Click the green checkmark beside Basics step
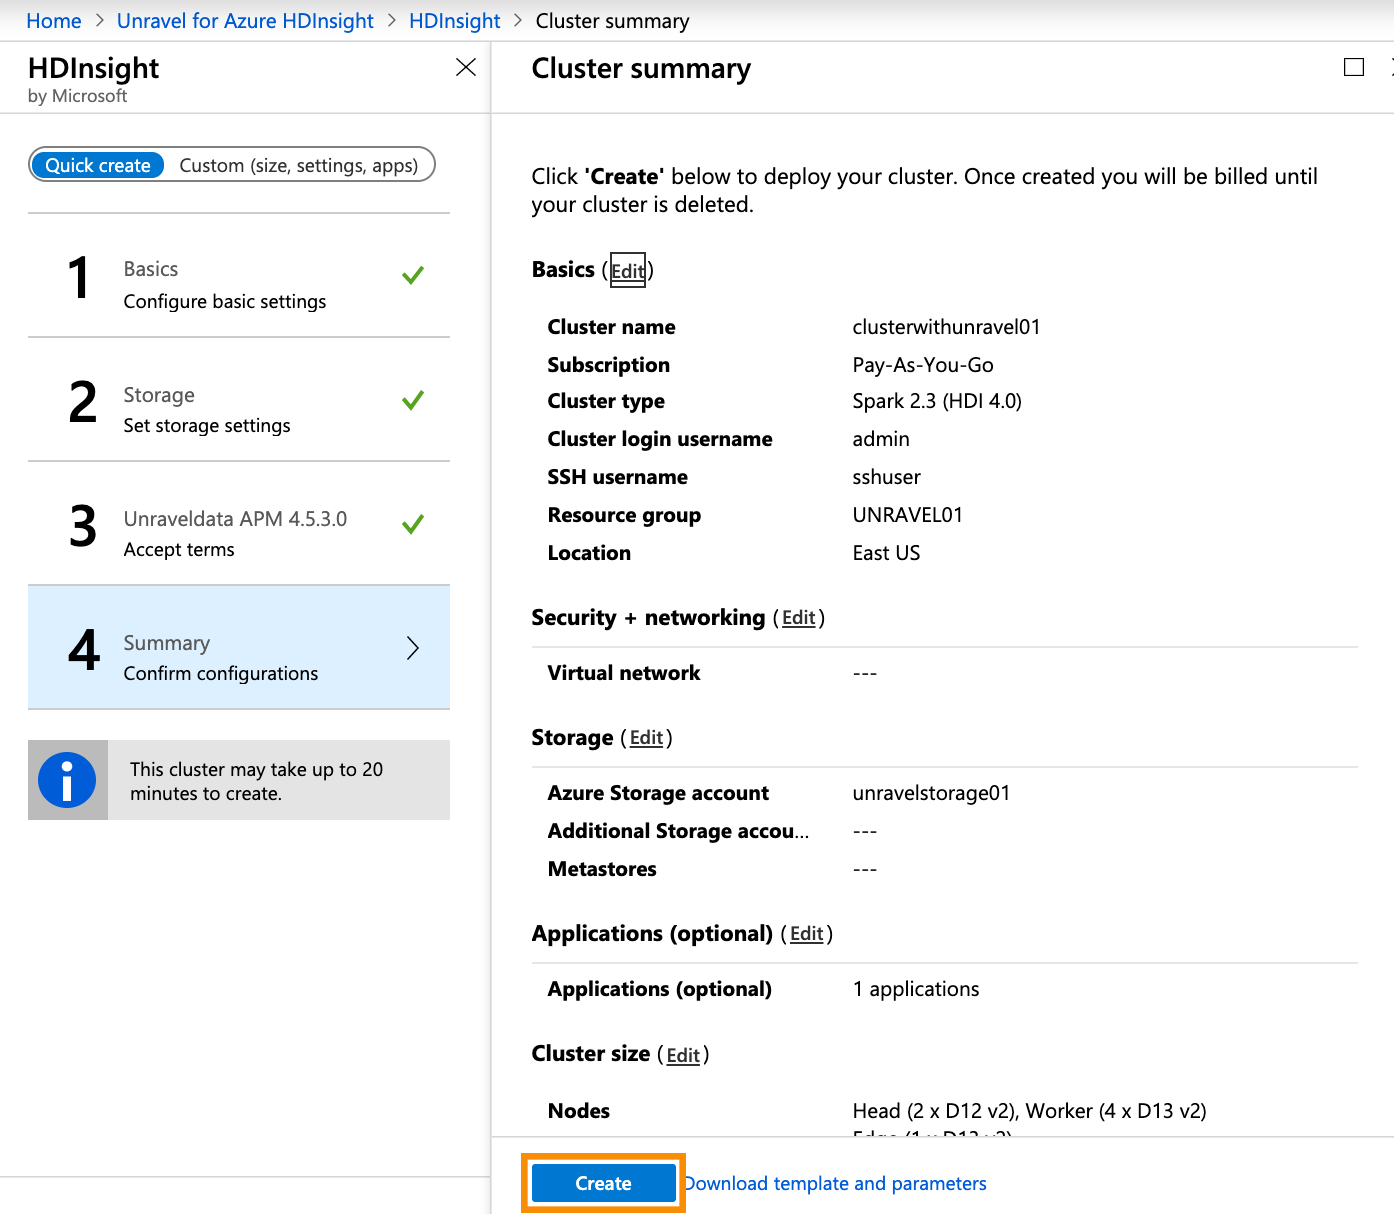The width and height of the screenshot is (1394, 1214). [x=413, y=275]
